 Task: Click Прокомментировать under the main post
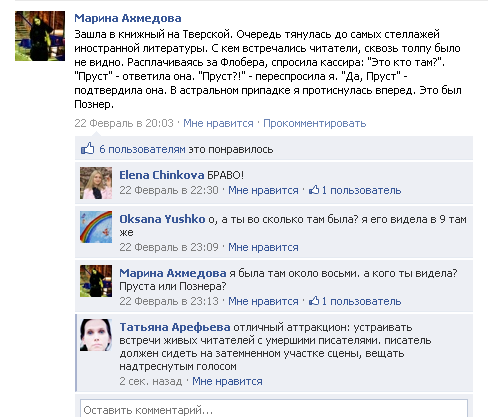[x=315, y=123]
